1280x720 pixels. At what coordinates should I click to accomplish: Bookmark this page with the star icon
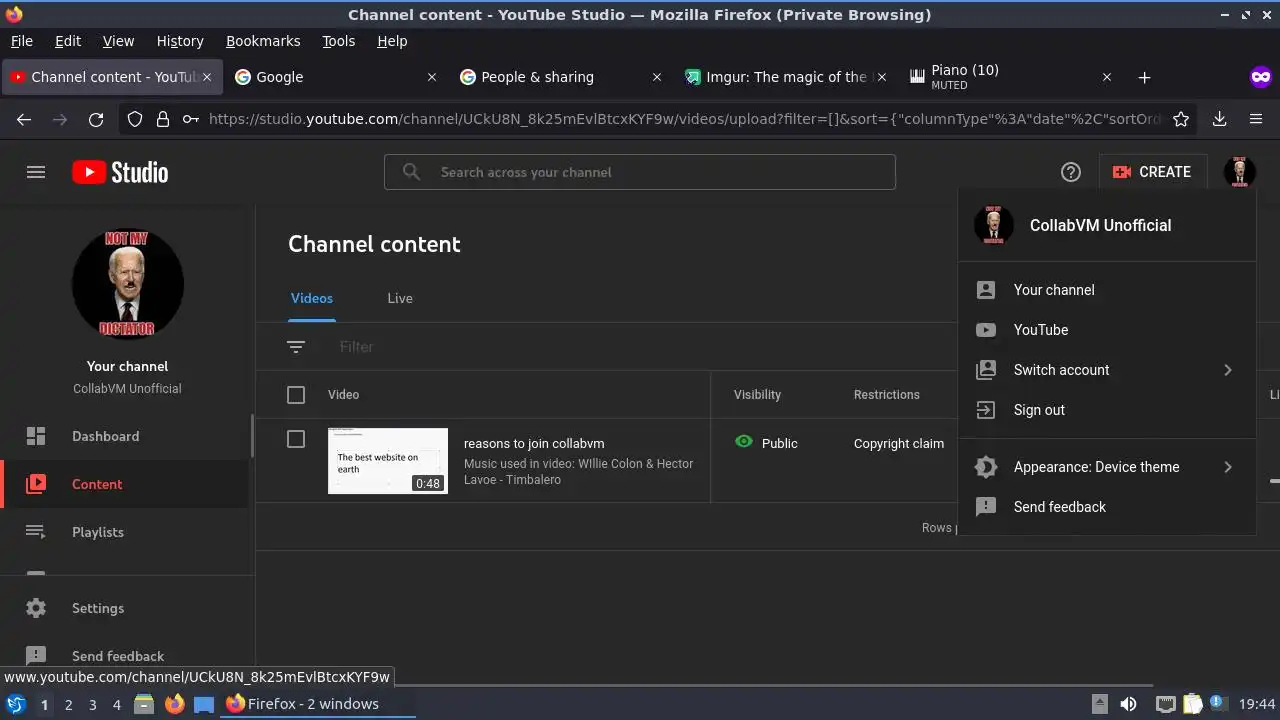pyautogui.click(x=1181, y=119)
